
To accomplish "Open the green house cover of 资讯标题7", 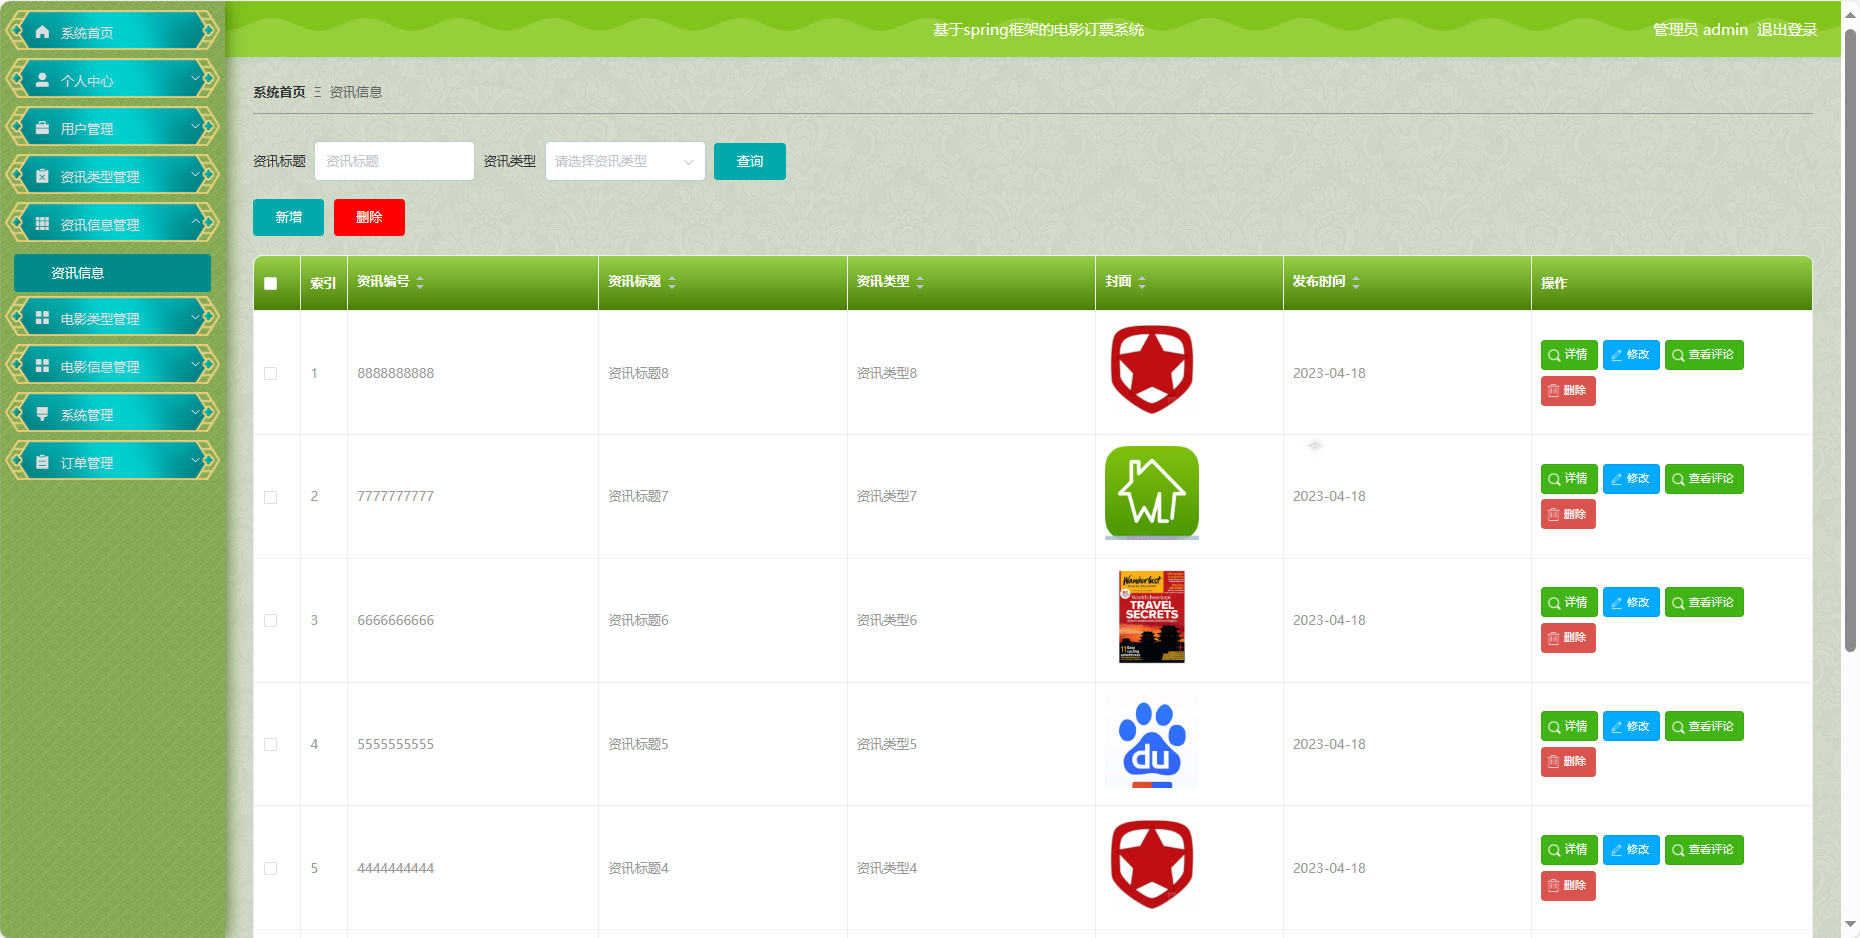I will (x=1152, y=493).
